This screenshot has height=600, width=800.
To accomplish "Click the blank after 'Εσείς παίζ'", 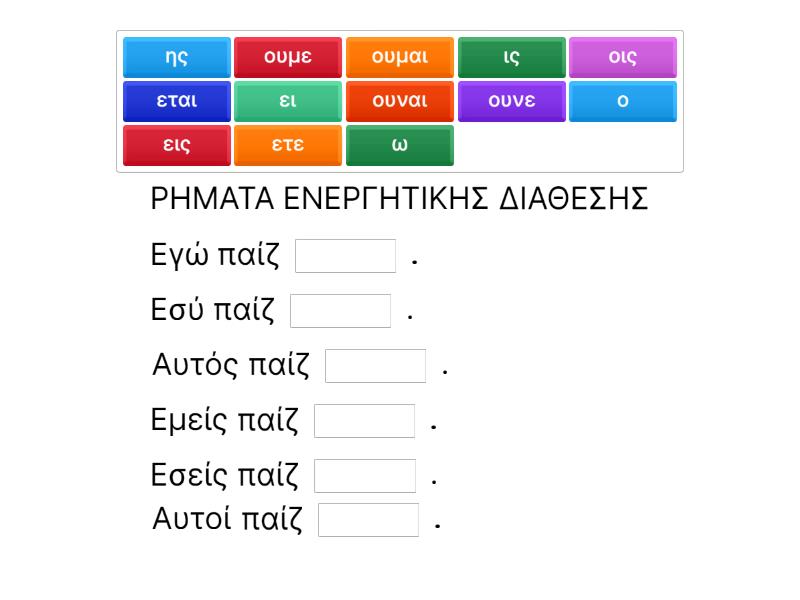I will [x=365, y=476].
